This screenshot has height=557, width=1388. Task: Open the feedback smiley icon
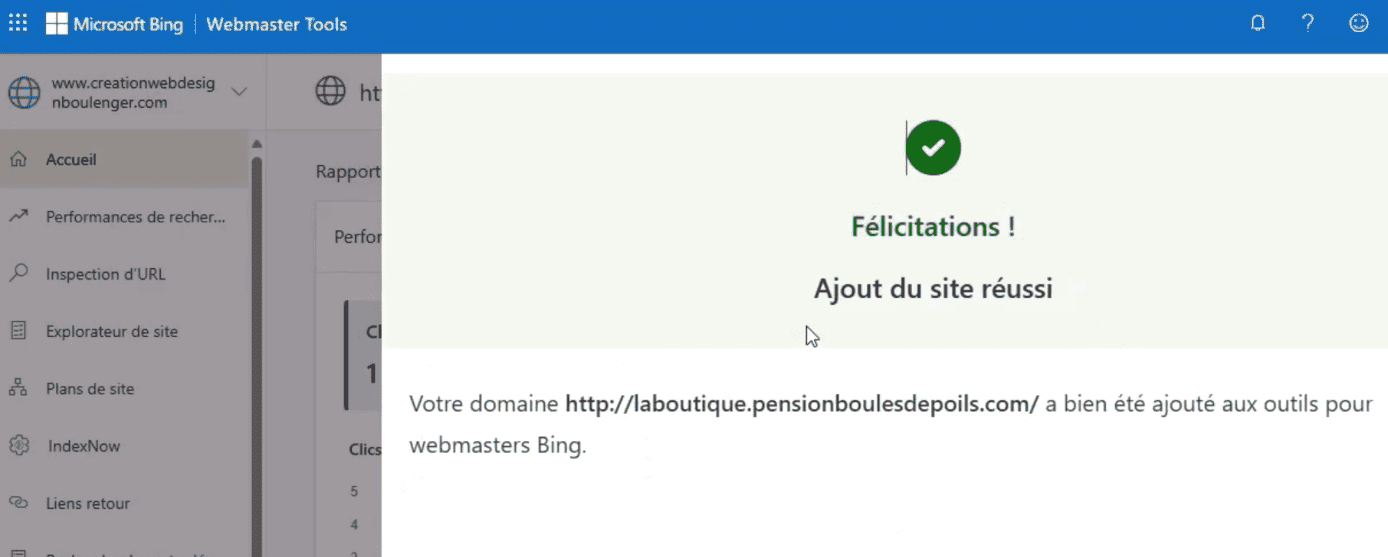(x=1358, y=24)
